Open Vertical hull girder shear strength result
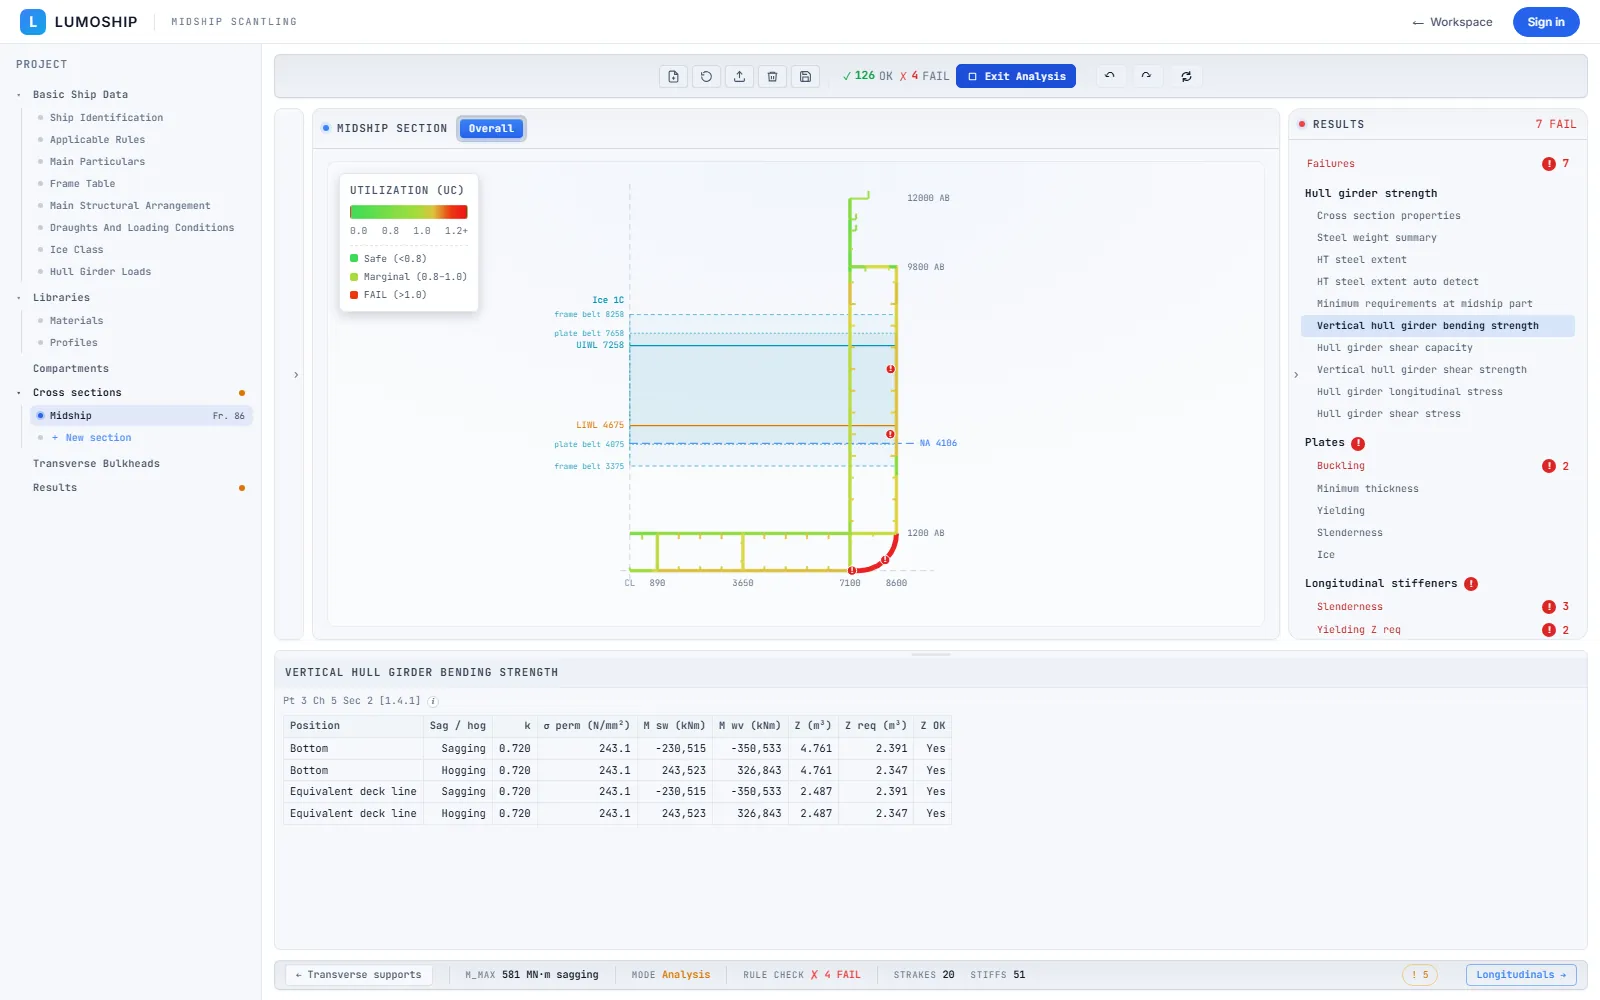The height and width of the screenshot is (1000, 1600). click(1421, 370)
